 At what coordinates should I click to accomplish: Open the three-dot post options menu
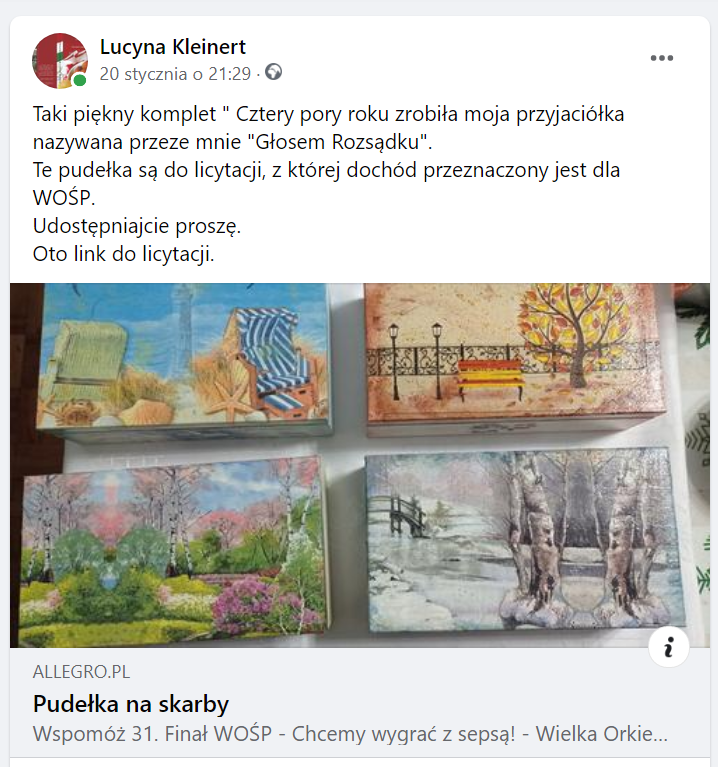point(661,58)
